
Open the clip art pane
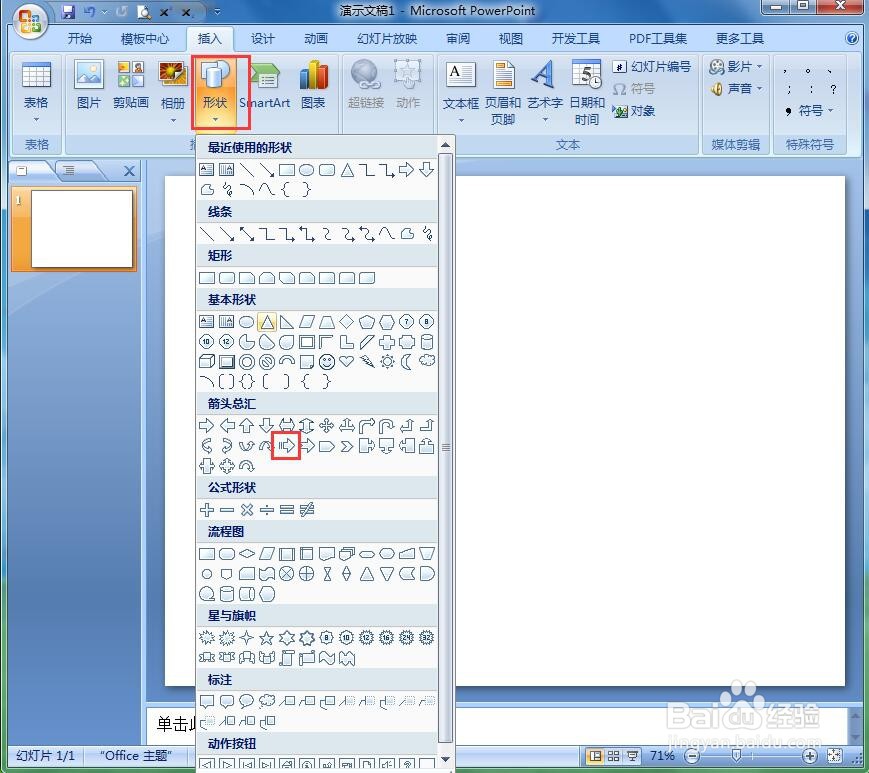[x=131, y=84]
